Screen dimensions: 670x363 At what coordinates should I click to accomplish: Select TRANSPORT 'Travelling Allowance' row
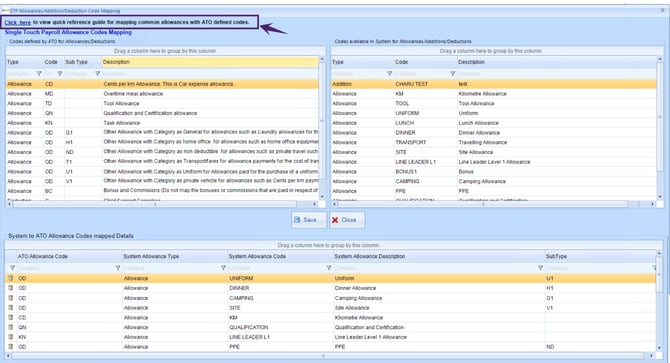pyautogui.click(x=494, y=142)
